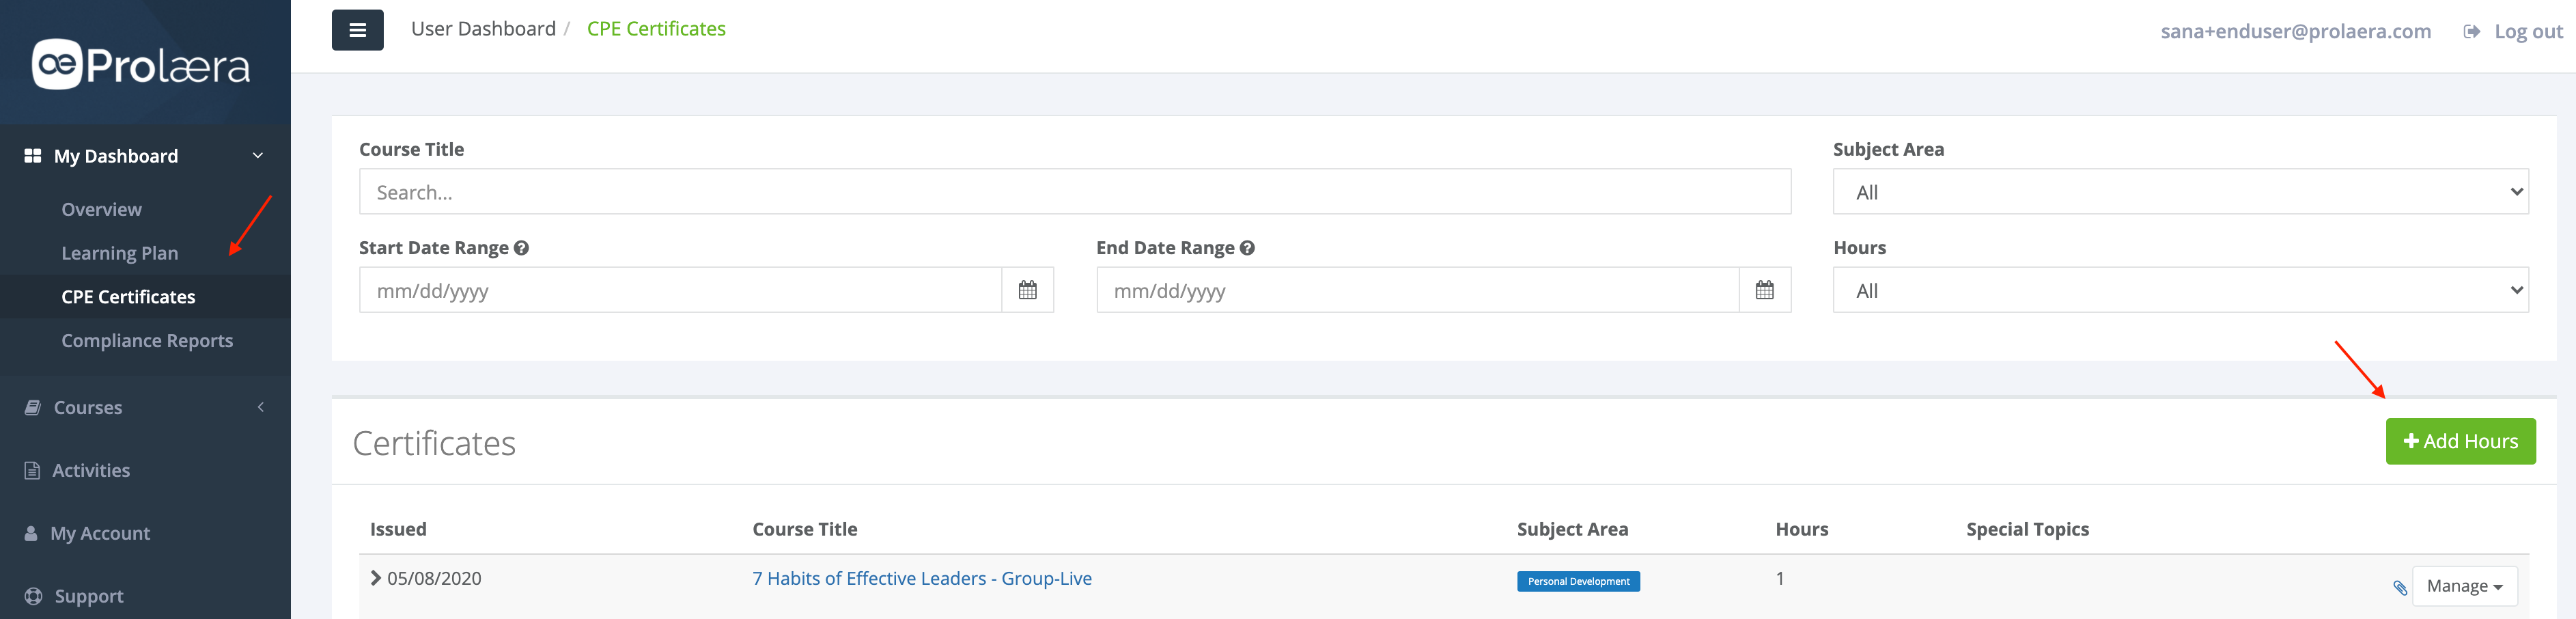Open the My Account sidebar section
2576x619 pixels.
(x=100, y=533)
